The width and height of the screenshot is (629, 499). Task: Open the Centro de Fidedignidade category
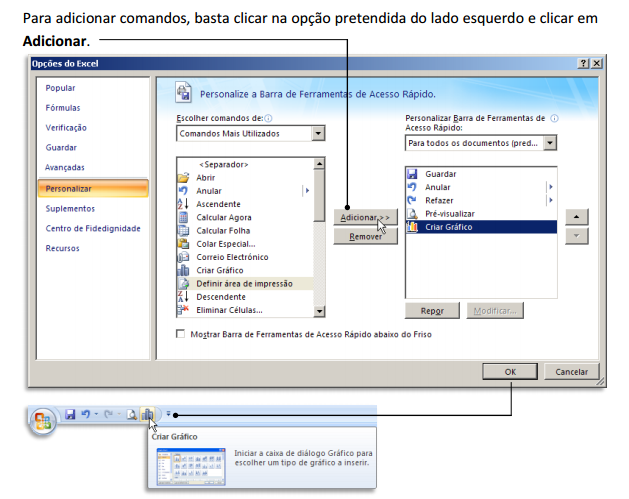pos(93,228)
